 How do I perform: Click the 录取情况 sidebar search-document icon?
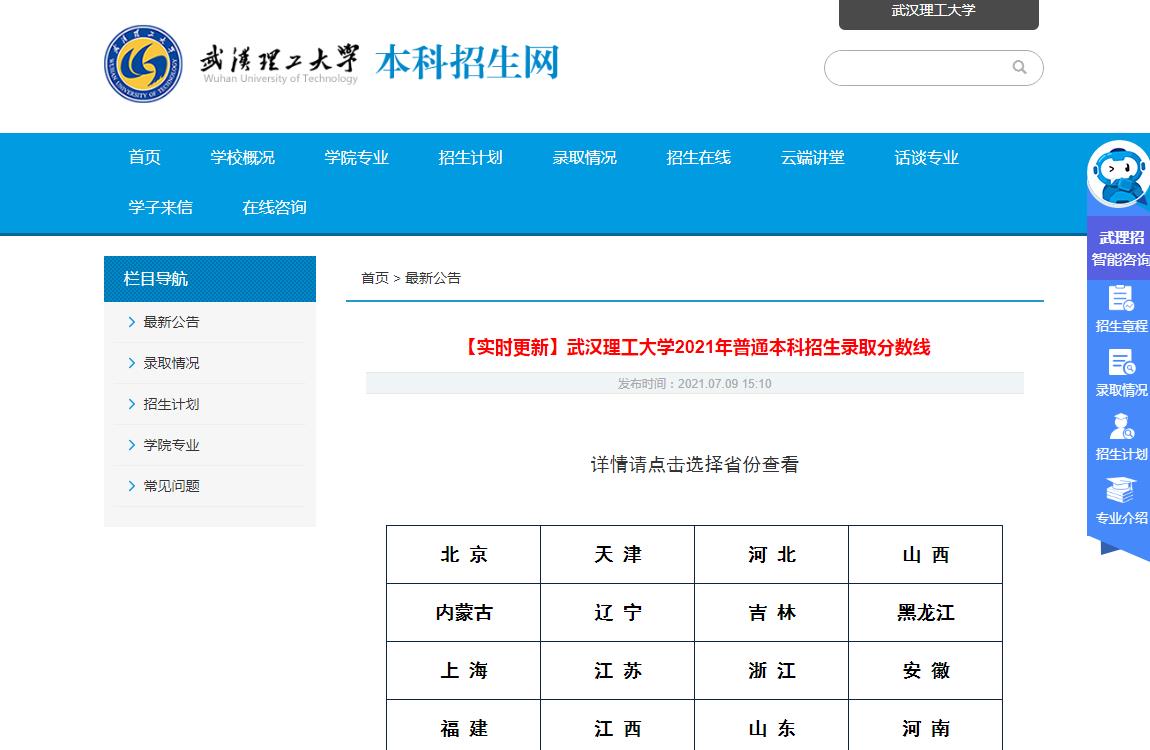click(1121, 362)
